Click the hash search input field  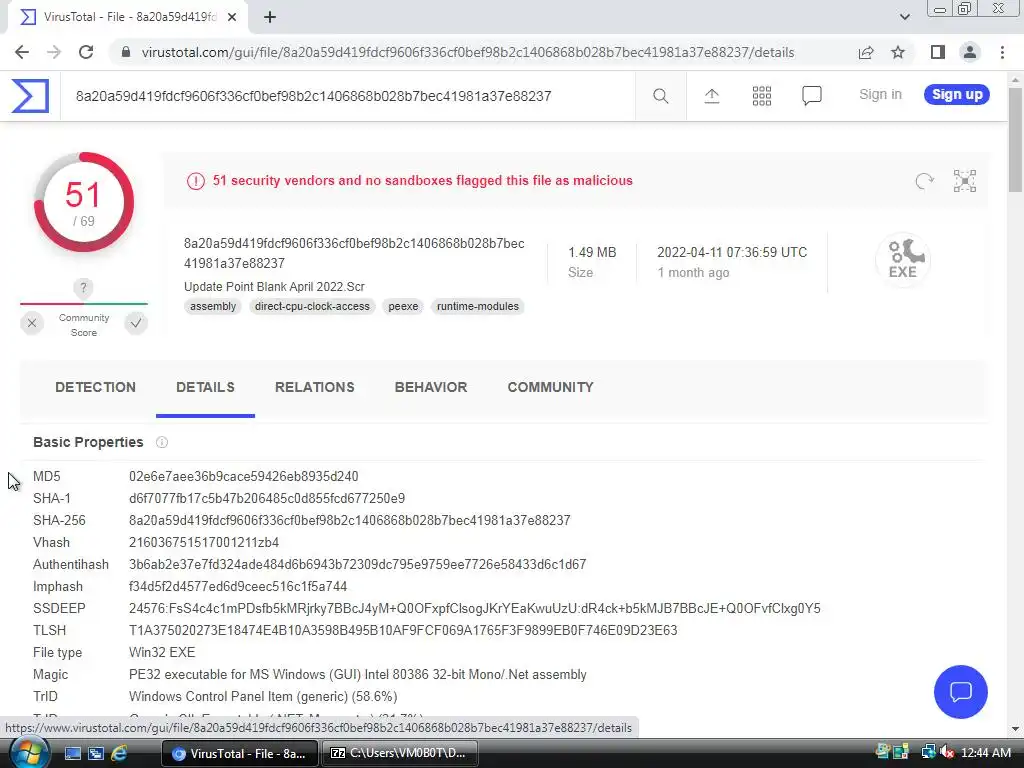347,96
